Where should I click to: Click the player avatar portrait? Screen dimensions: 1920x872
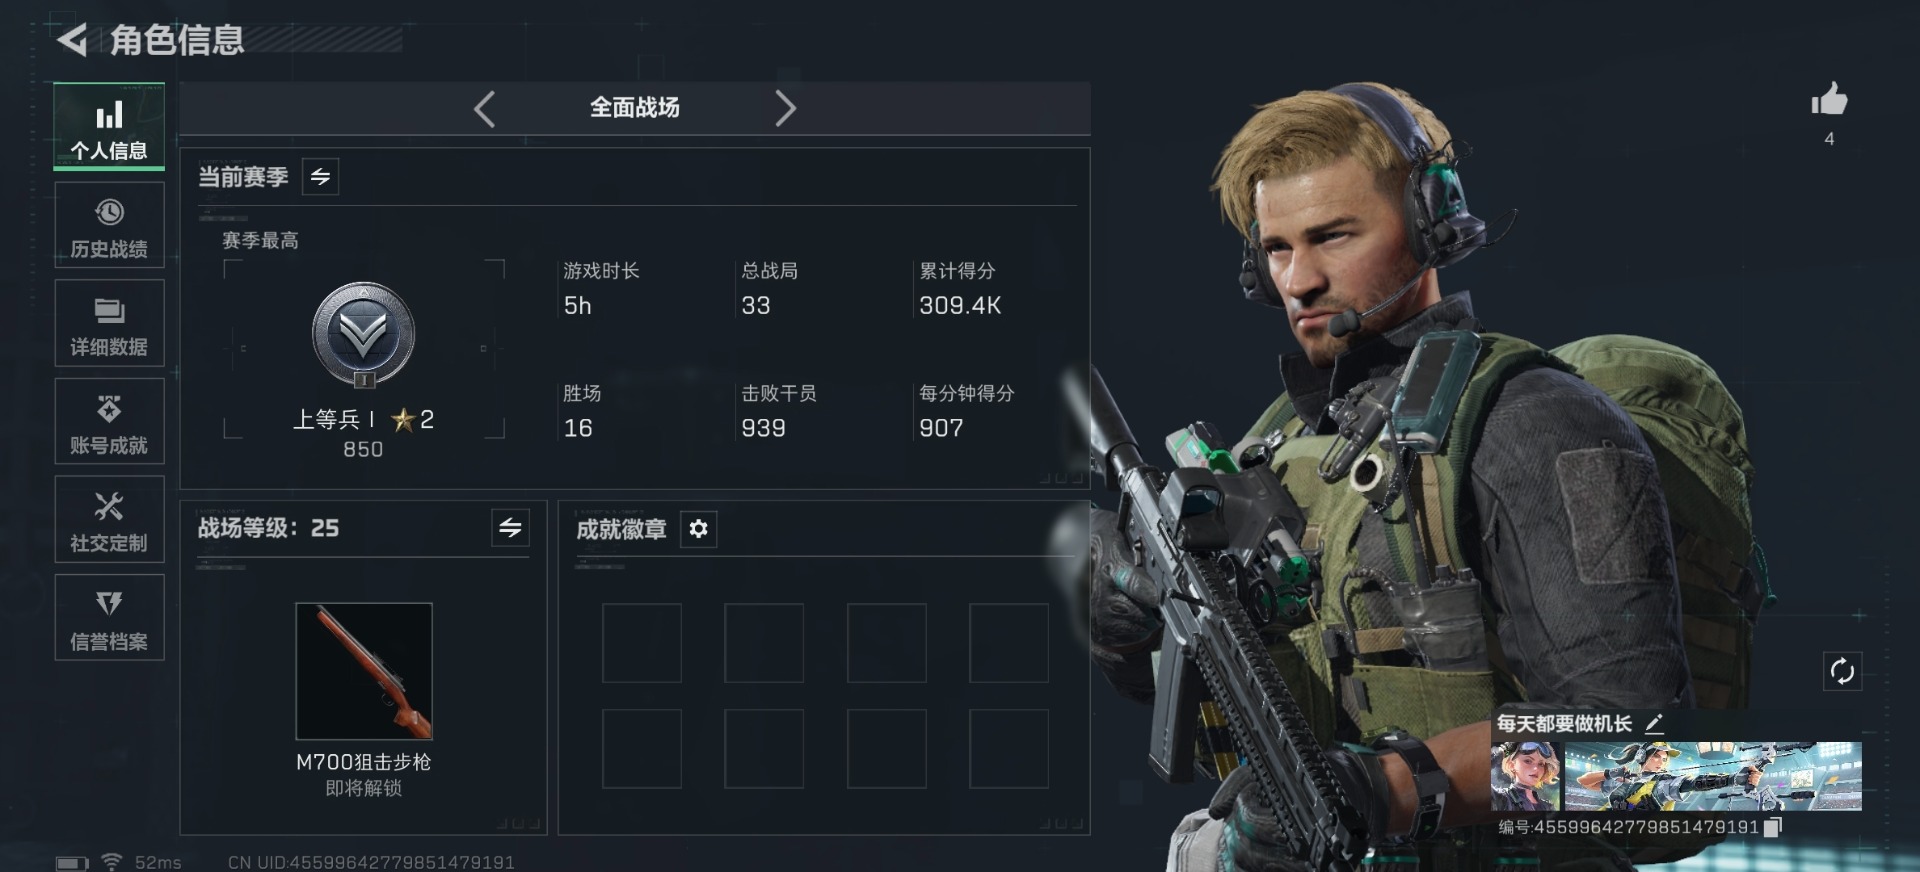coord(1525,776)
